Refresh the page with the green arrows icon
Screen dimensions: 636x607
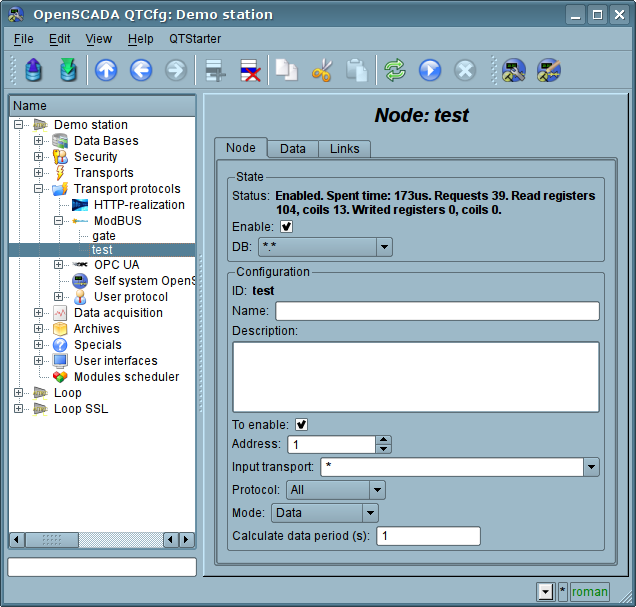pyautogui.click(x=395, y=70)
